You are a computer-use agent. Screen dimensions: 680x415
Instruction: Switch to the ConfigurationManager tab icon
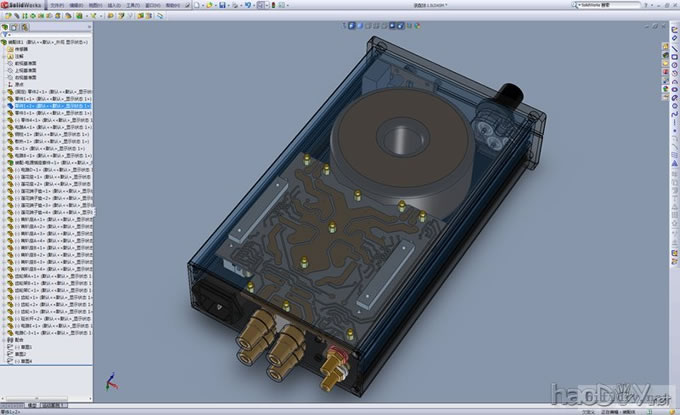27,27
